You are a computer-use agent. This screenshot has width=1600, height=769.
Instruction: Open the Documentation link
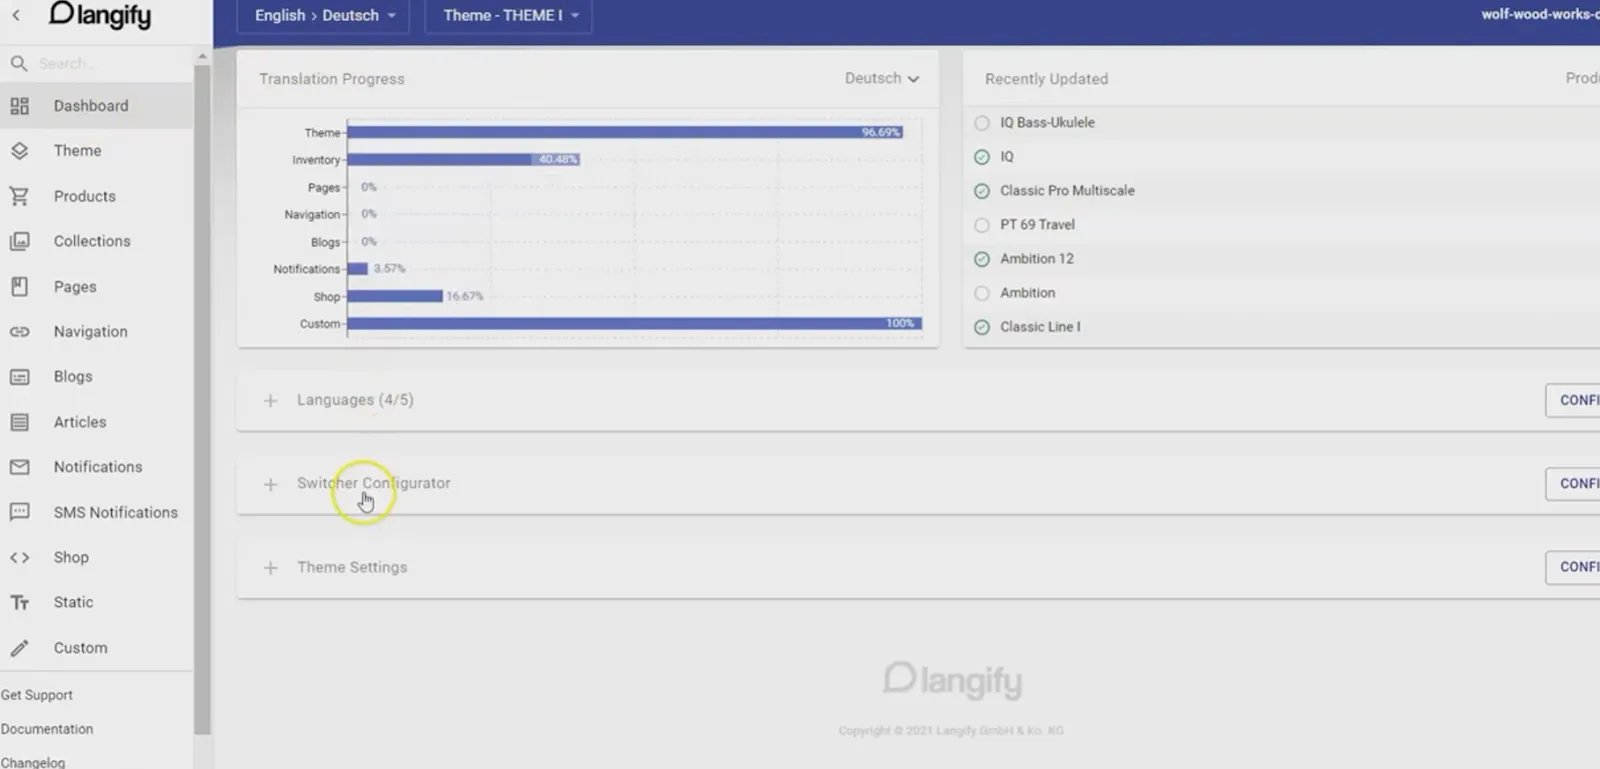point(47,729)
